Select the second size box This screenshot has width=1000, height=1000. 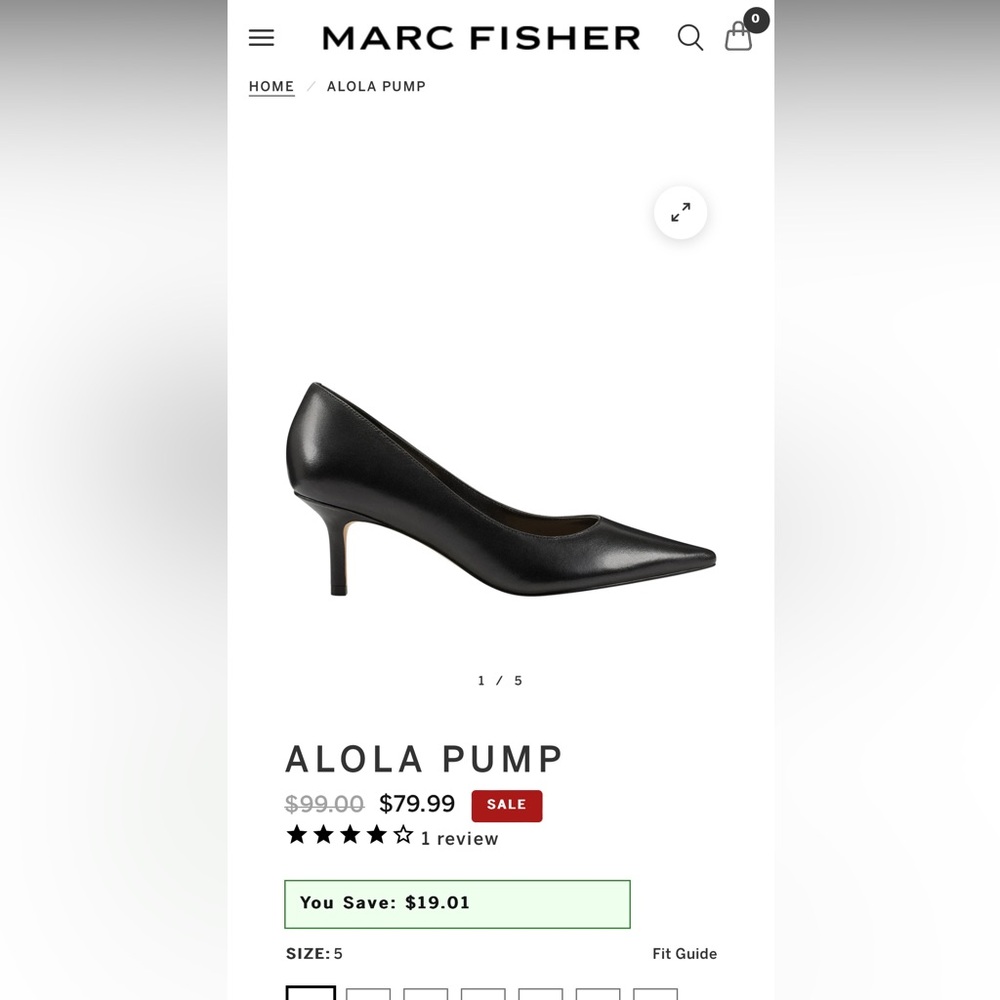click(369, 993)
